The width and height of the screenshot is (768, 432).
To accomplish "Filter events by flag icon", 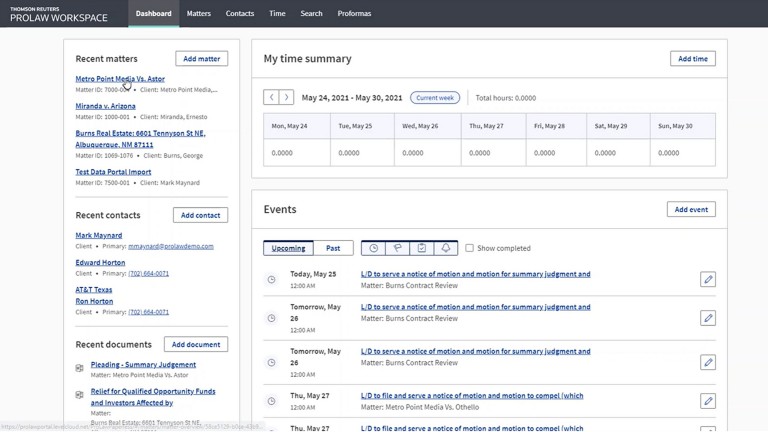I will 397,248.
